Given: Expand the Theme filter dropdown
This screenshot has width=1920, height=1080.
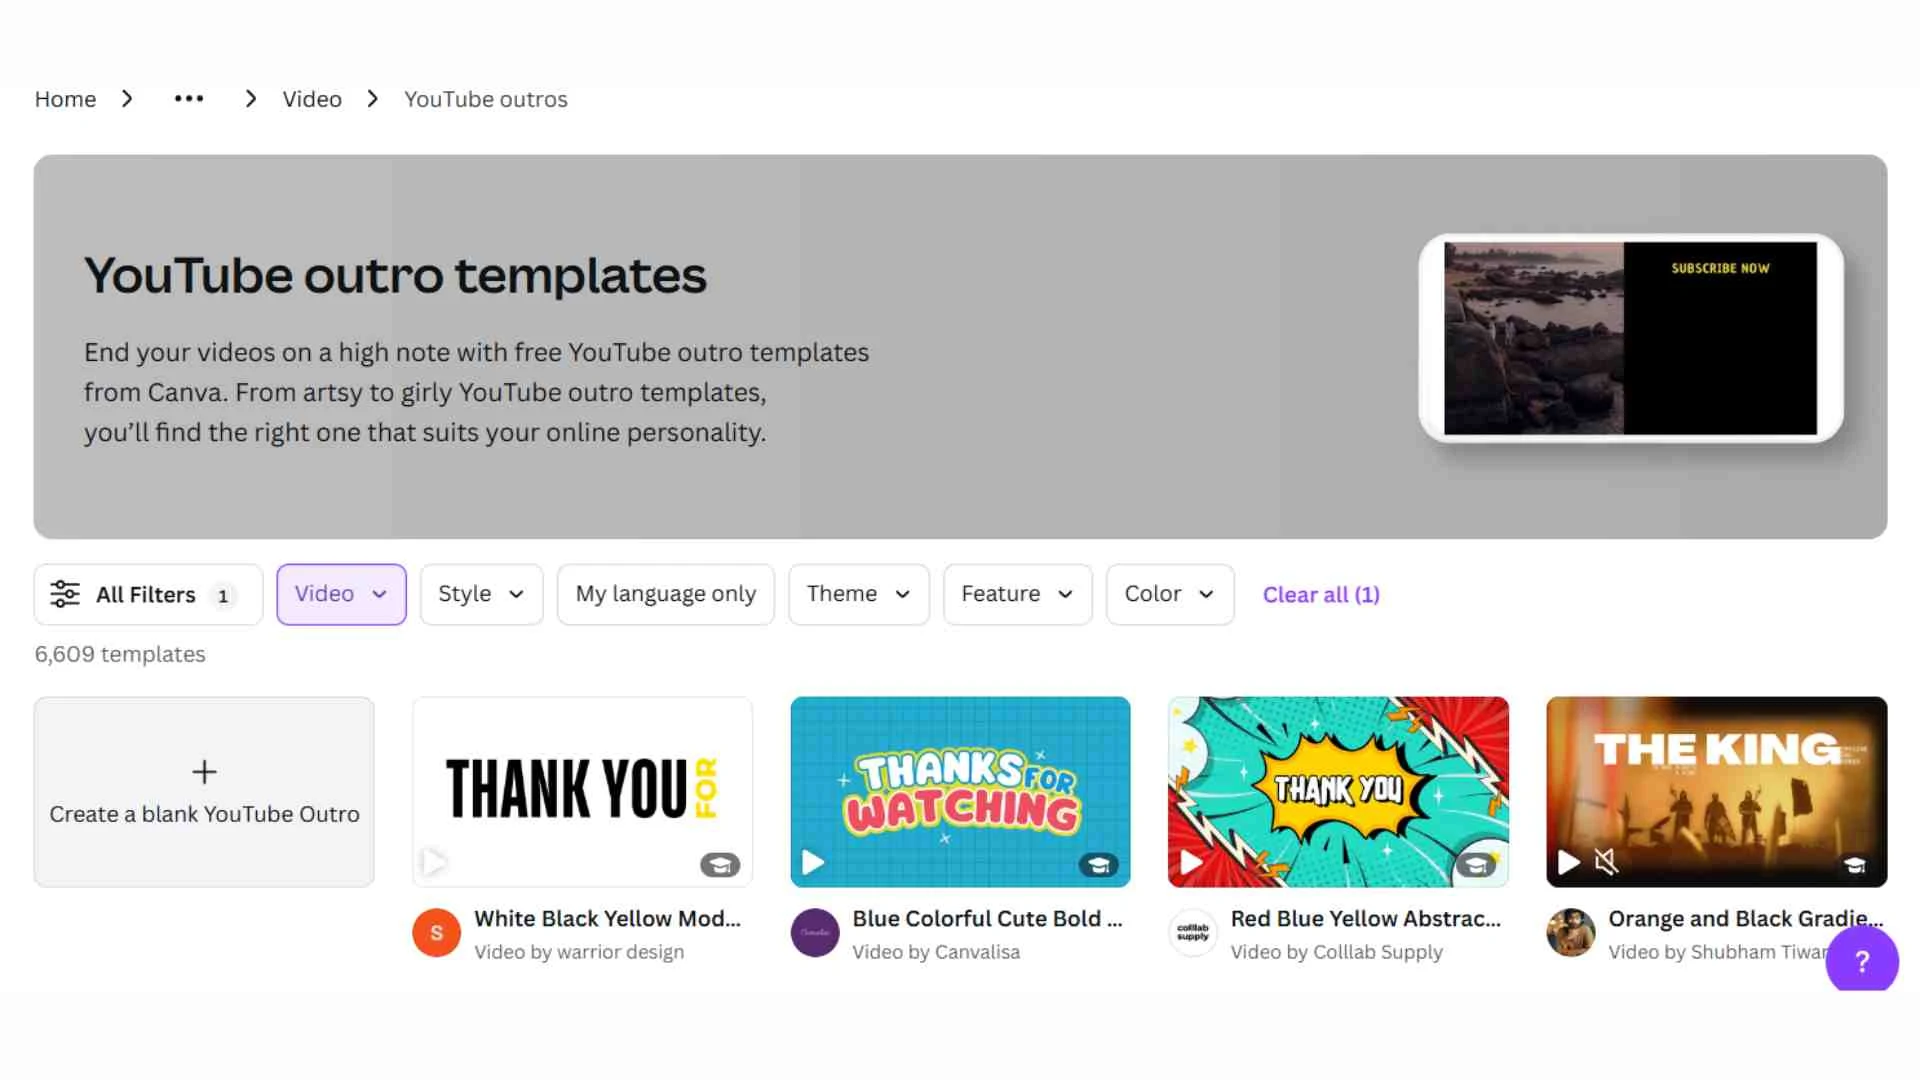Looking at the screenshot, I should (858, 594).
